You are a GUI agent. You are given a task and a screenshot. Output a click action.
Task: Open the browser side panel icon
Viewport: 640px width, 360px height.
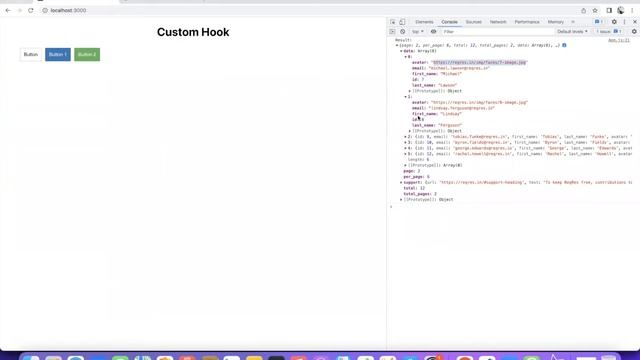point(609,10)
